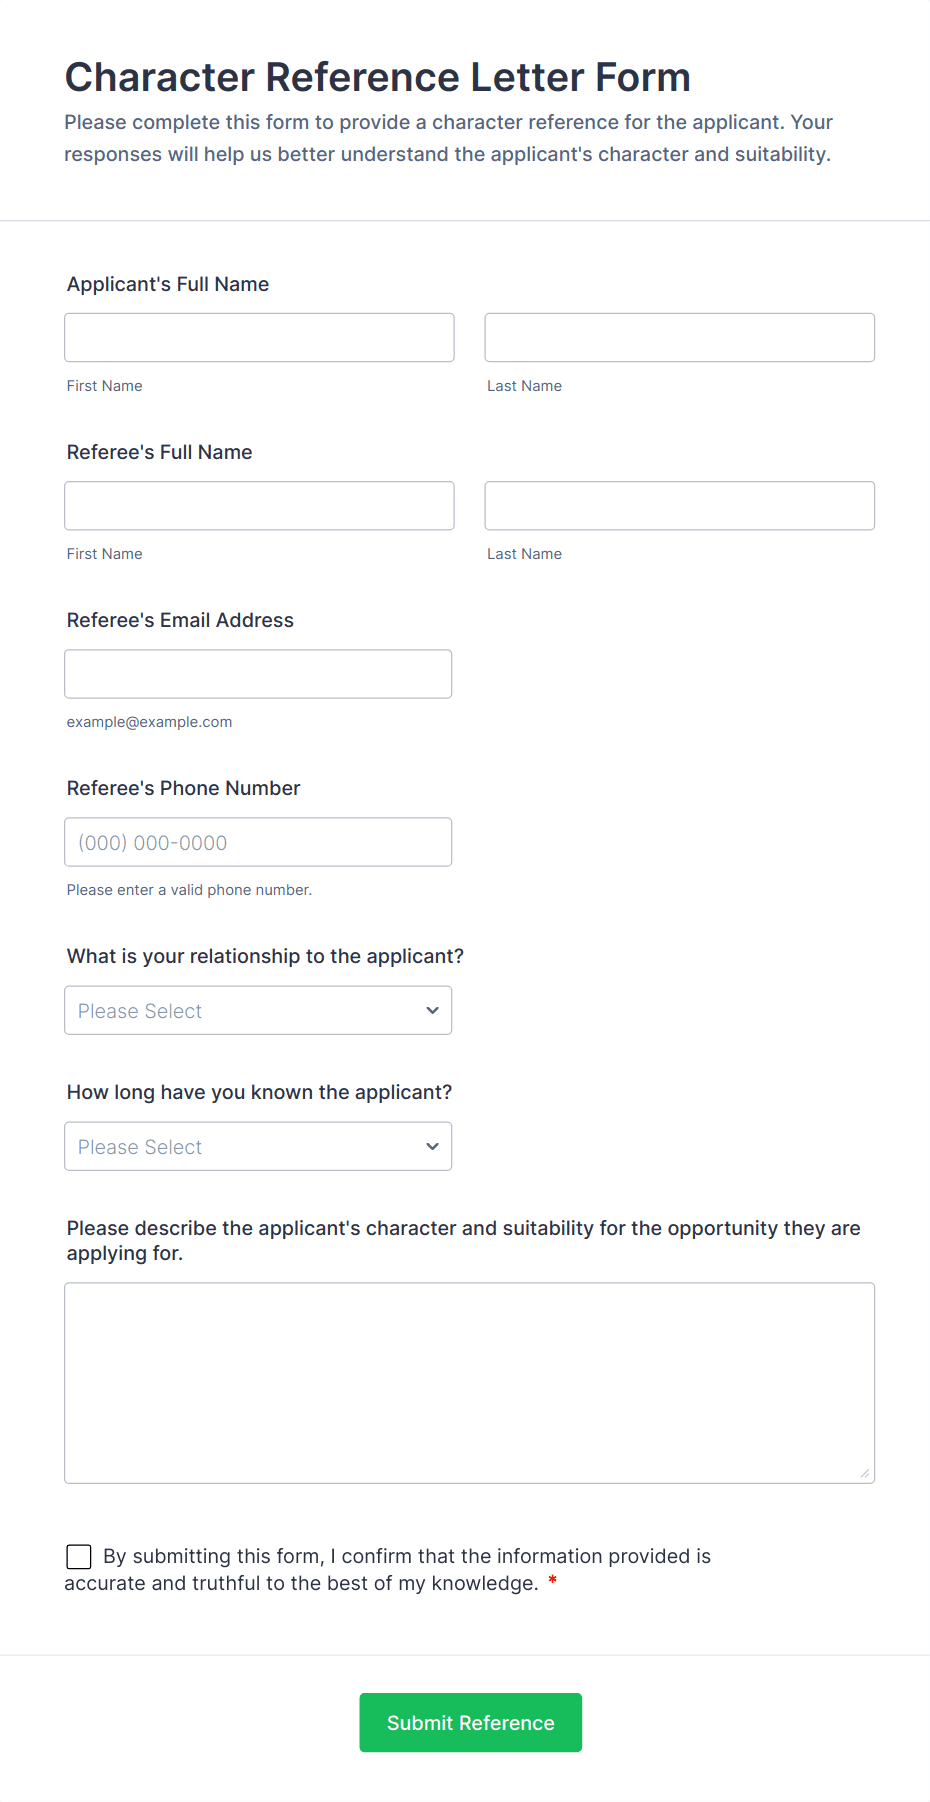Click the "How long have you known" label
The image size is (930, 1802).
pyautogui.click(x=259, y=1092)
